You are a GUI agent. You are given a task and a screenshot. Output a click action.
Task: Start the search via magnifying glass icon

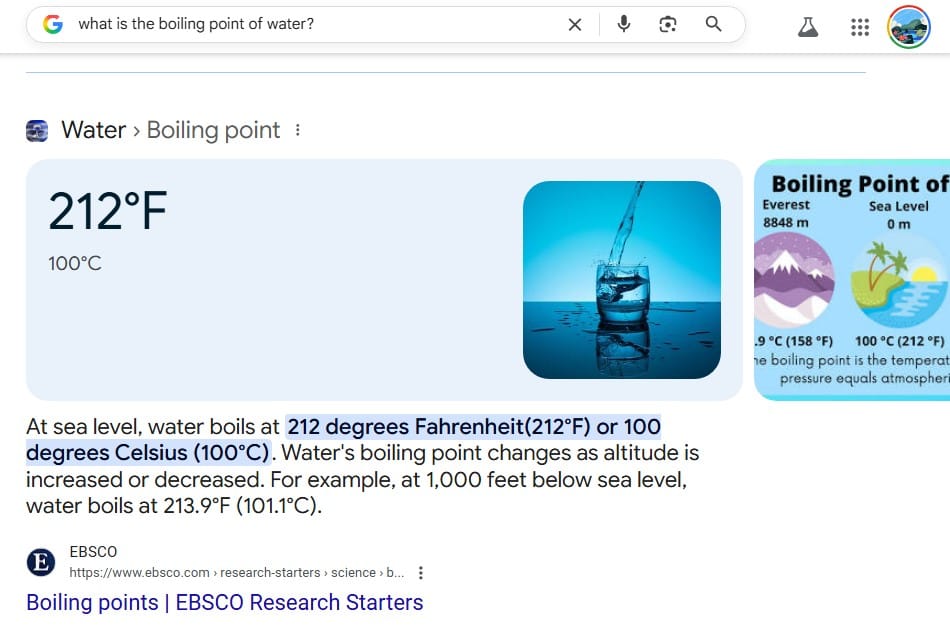tap(712, 24)
